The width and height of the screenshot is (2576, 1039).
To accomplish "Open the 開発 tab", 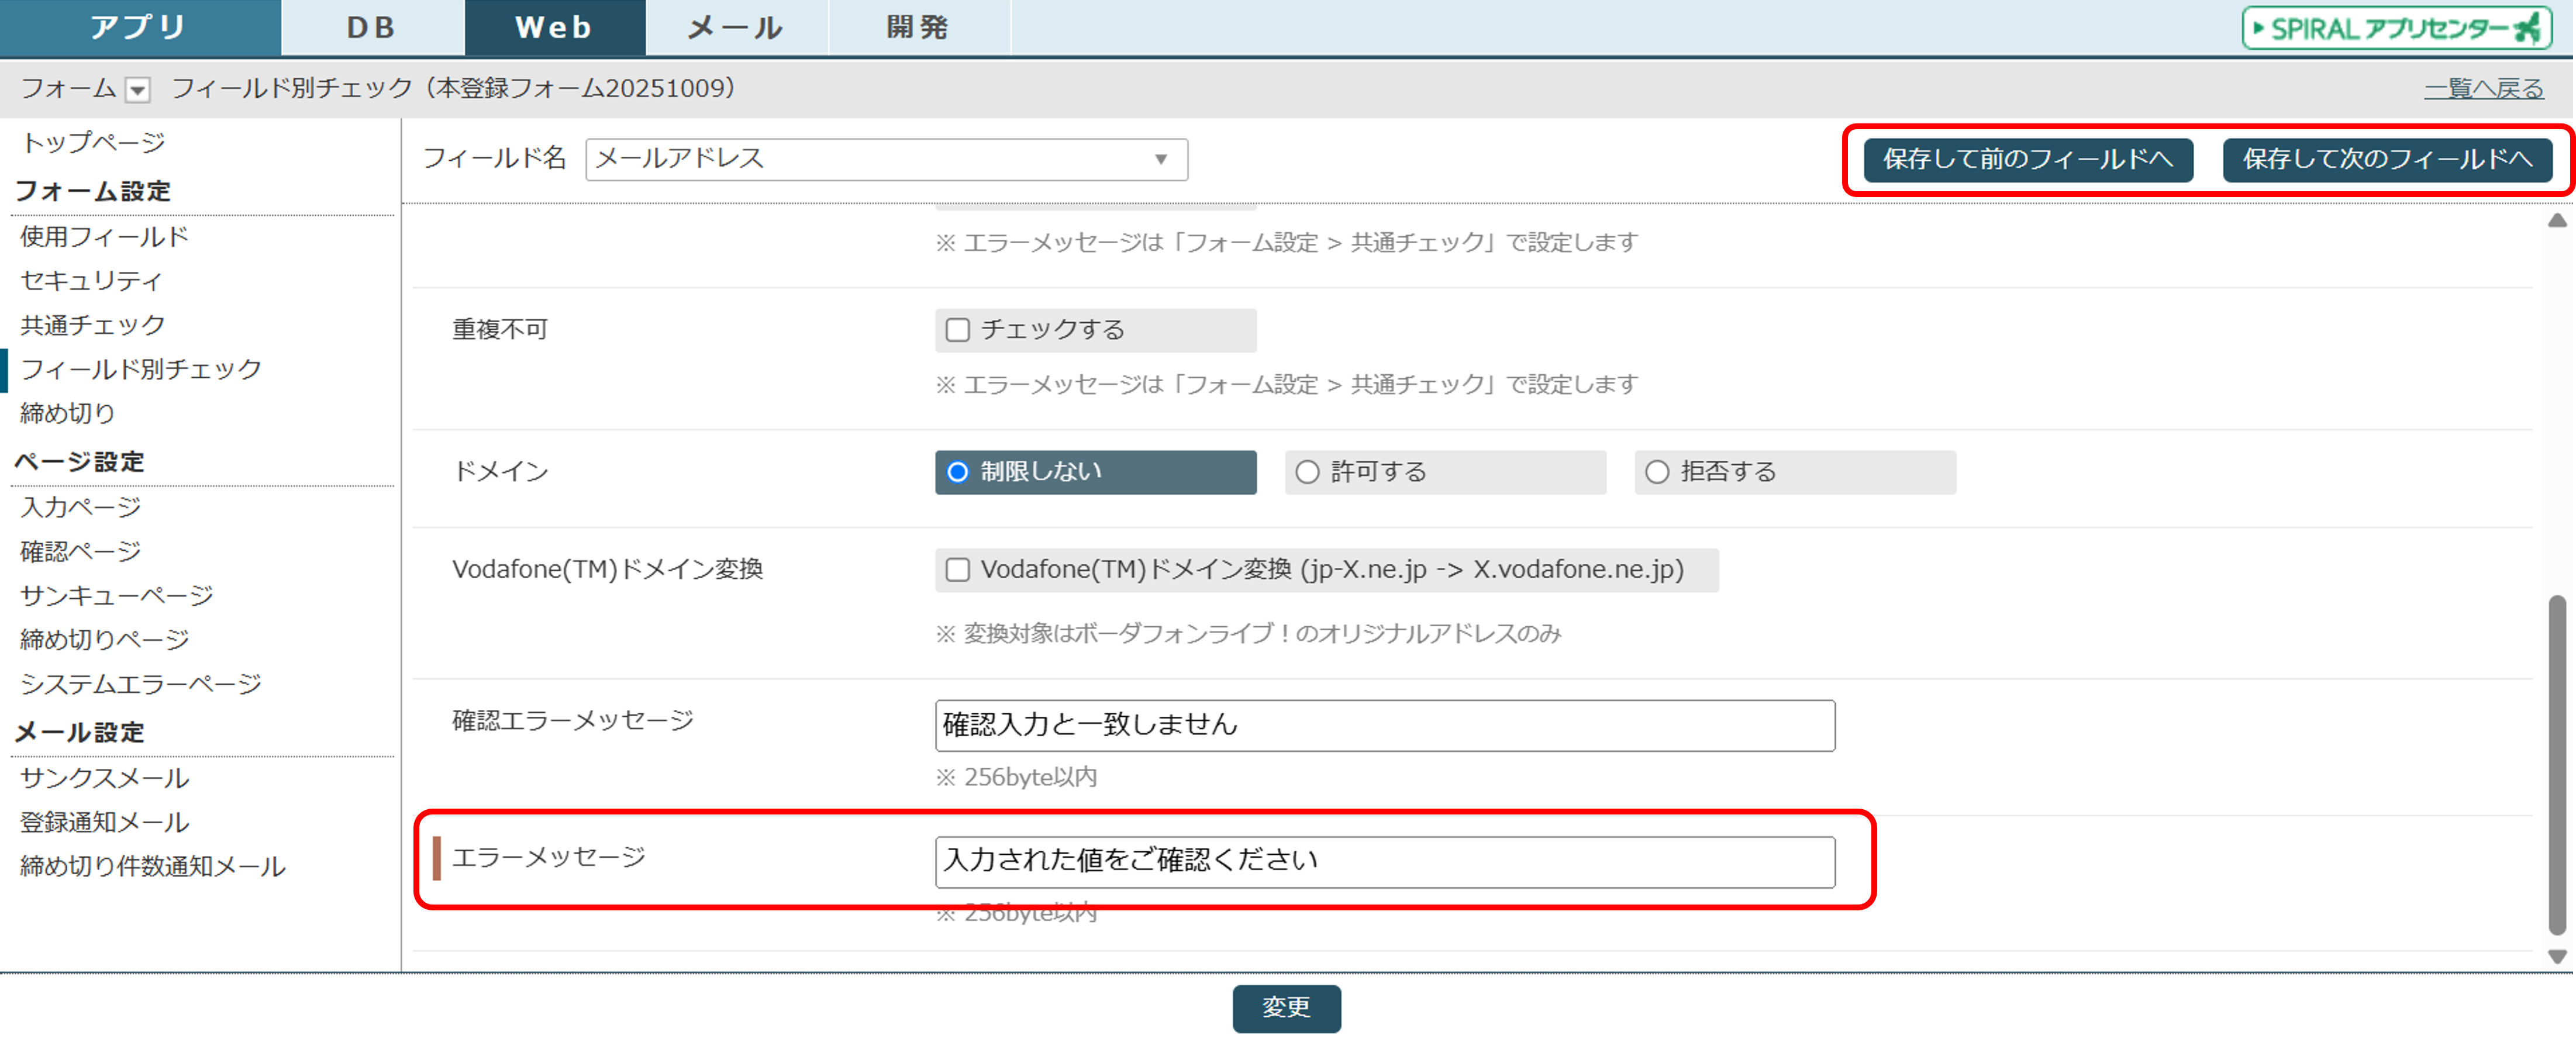I will tap(918, 28).
